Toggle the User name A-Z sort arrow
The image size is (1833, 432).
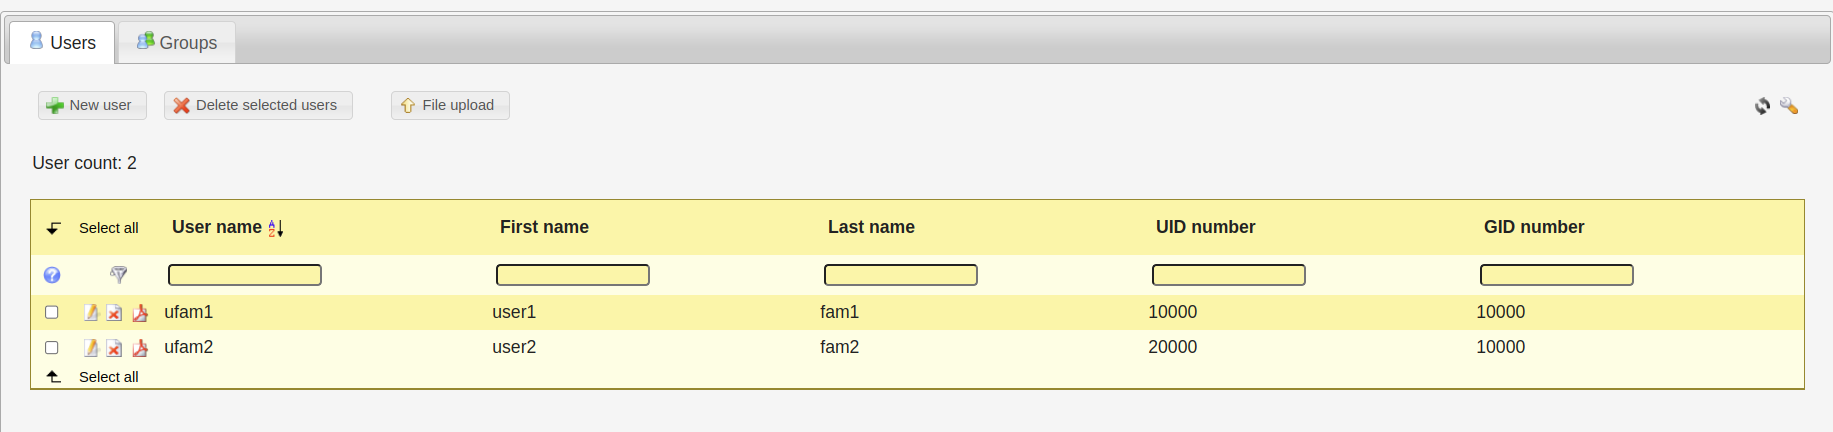(x=276, y=228)
